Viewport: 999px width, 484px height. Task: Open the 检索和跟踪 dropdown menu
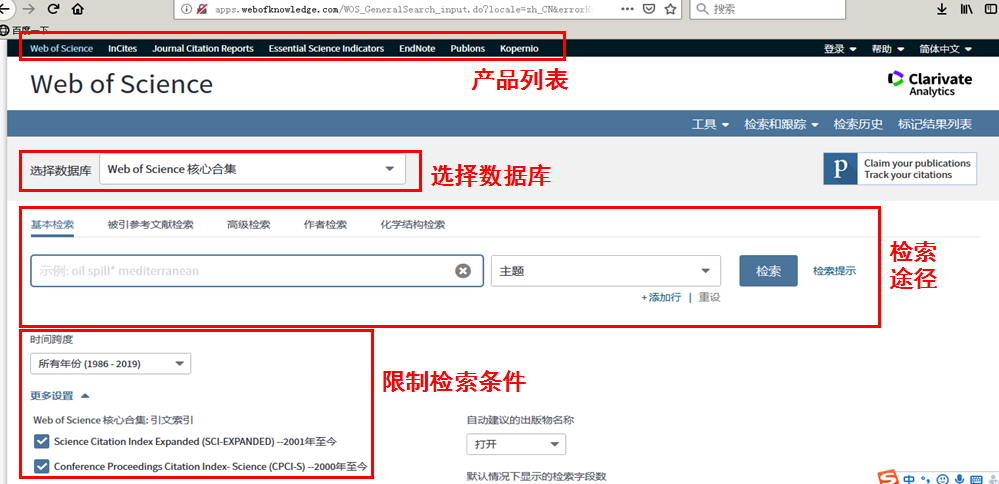781,124
